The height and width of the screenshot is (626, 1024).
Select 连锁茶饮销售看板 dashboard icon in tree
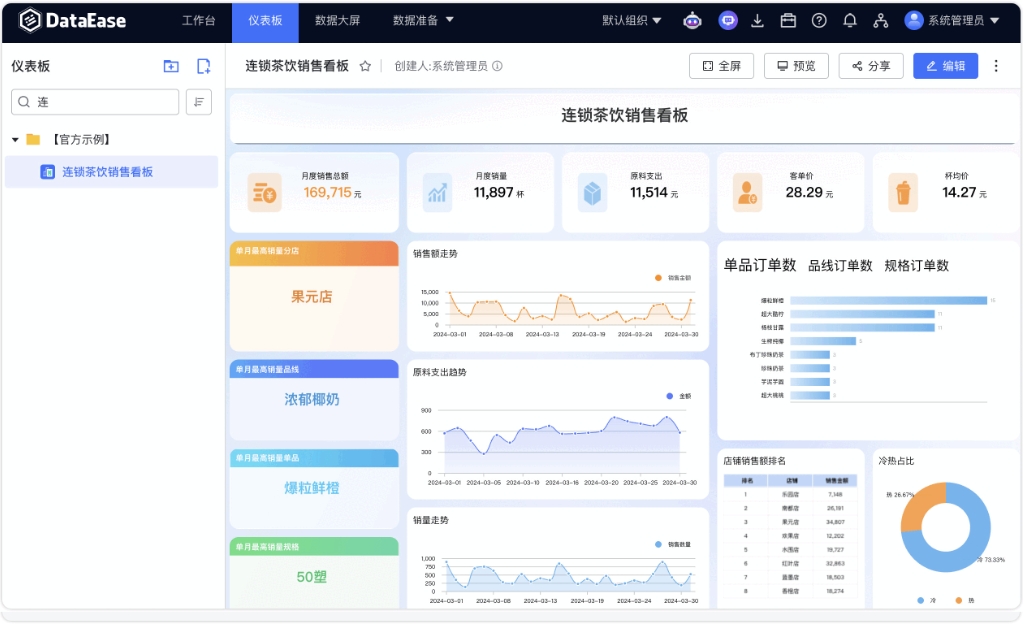point(48,172)
